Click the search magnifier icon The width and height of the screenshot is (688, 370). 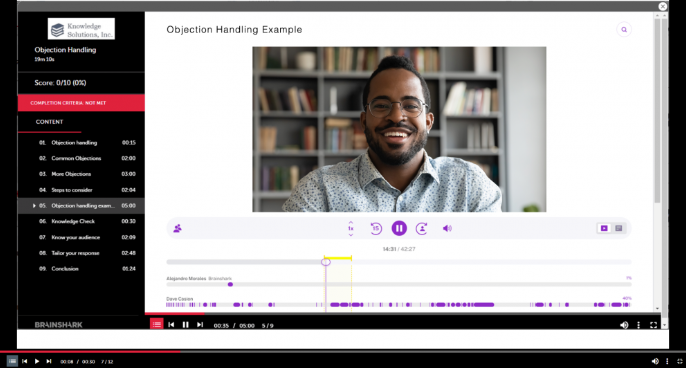(624, 30)
